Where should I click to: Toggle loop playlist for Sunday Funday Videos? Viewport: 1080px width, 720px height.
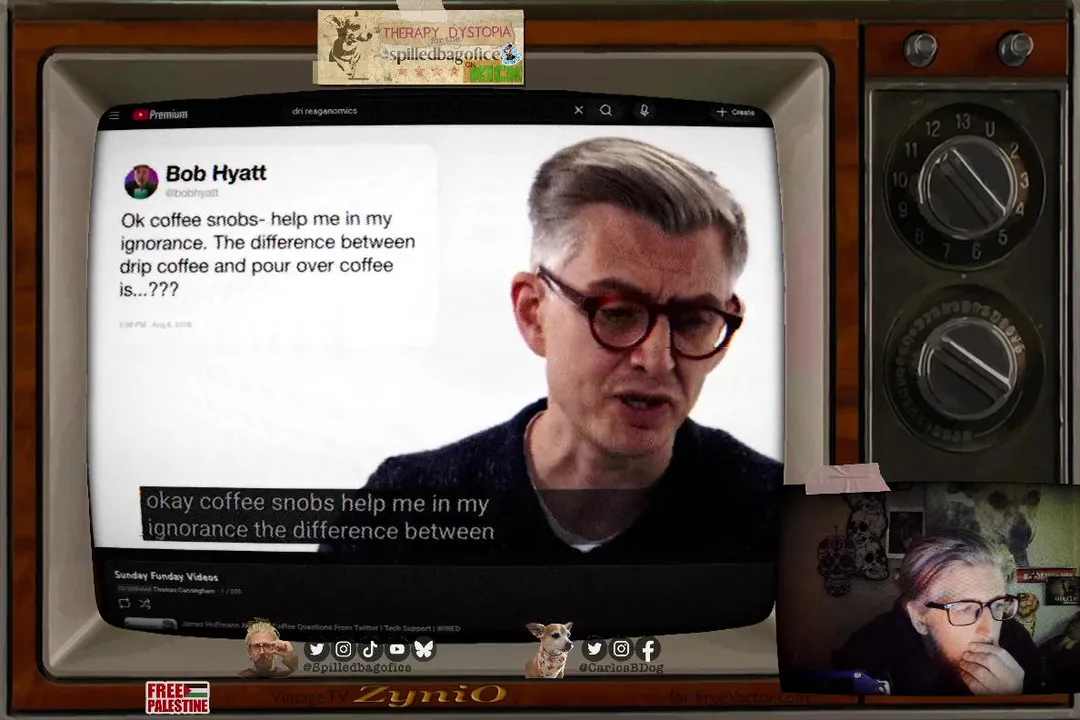pos(124,604)
